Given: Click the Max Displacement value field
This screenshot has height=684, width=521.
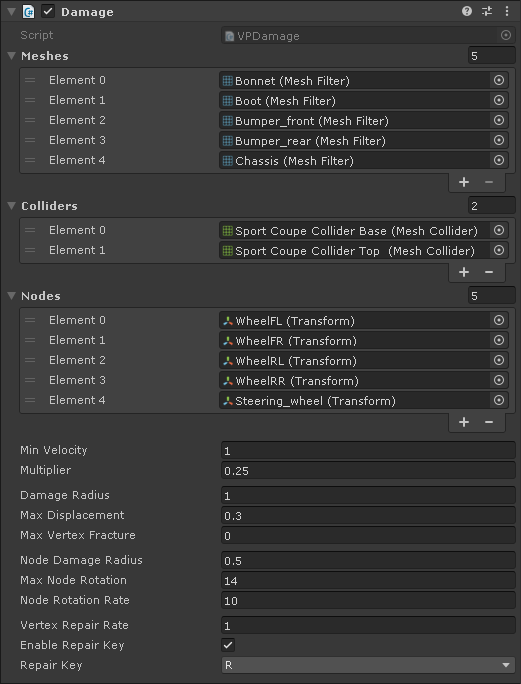Looking at the screenshot, I should pos(368,516).
